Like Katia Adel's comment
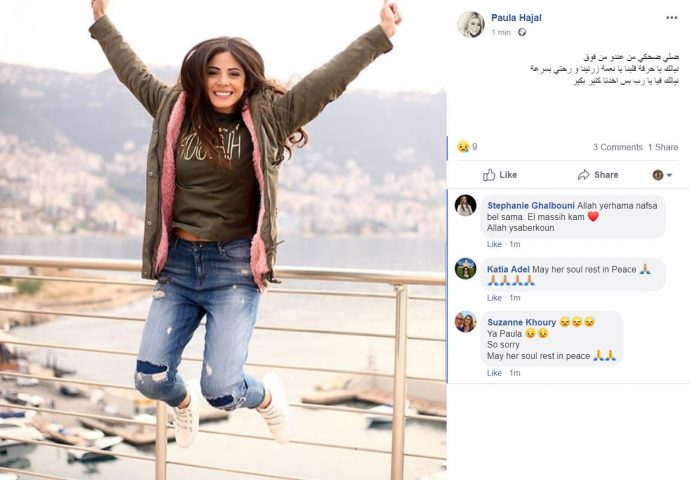The image size is (690, 480). [x=494, y=298]
